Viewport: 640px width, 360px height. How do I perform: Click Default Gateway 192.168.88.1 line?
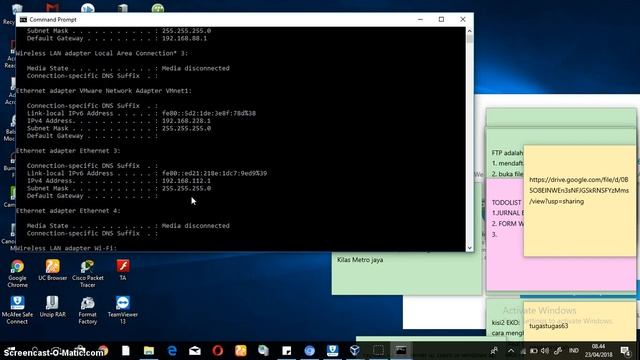click(117, 38)
